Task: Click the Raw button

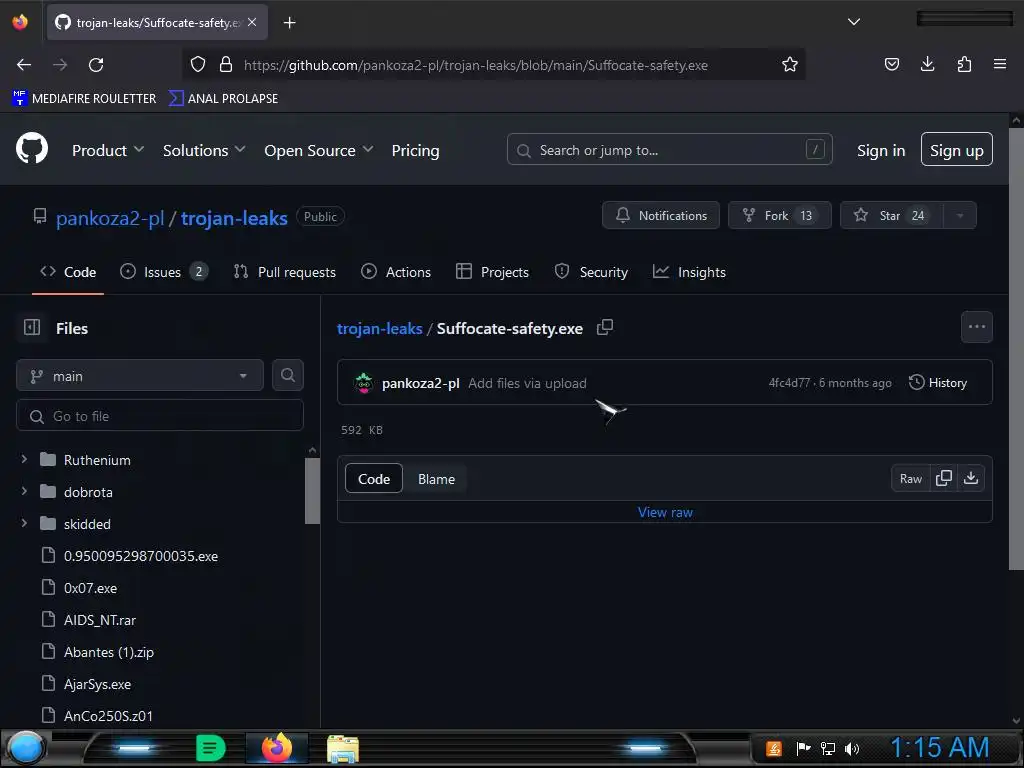Action: tap(910, 479)
